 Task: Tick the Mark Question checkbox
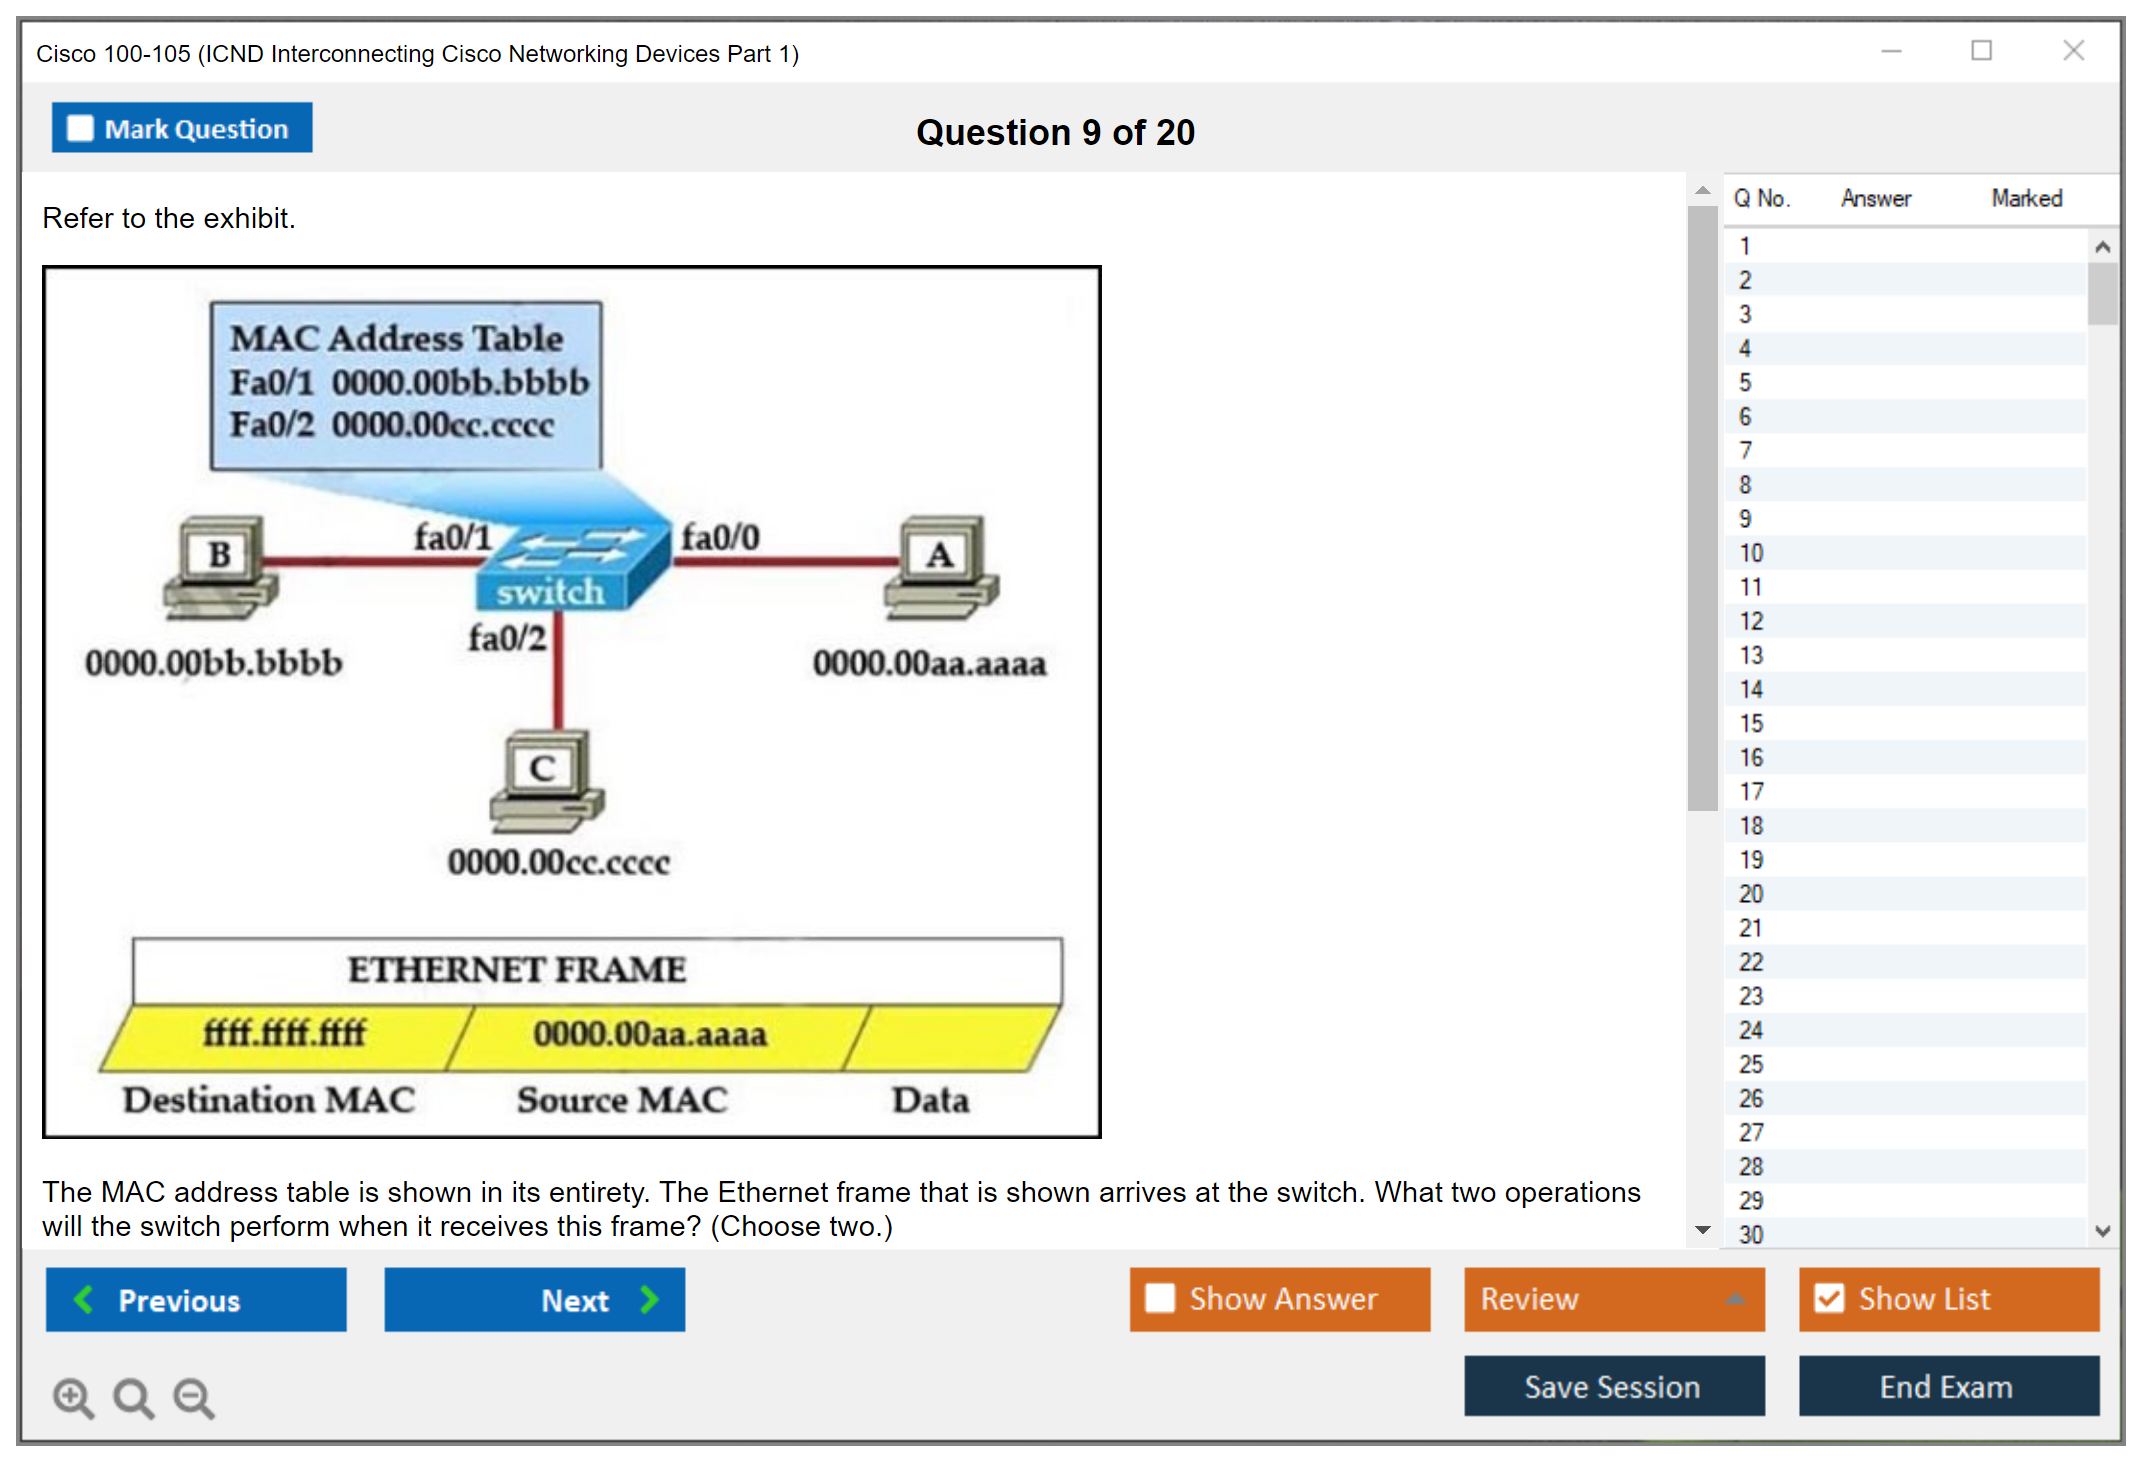click(80, 128)
